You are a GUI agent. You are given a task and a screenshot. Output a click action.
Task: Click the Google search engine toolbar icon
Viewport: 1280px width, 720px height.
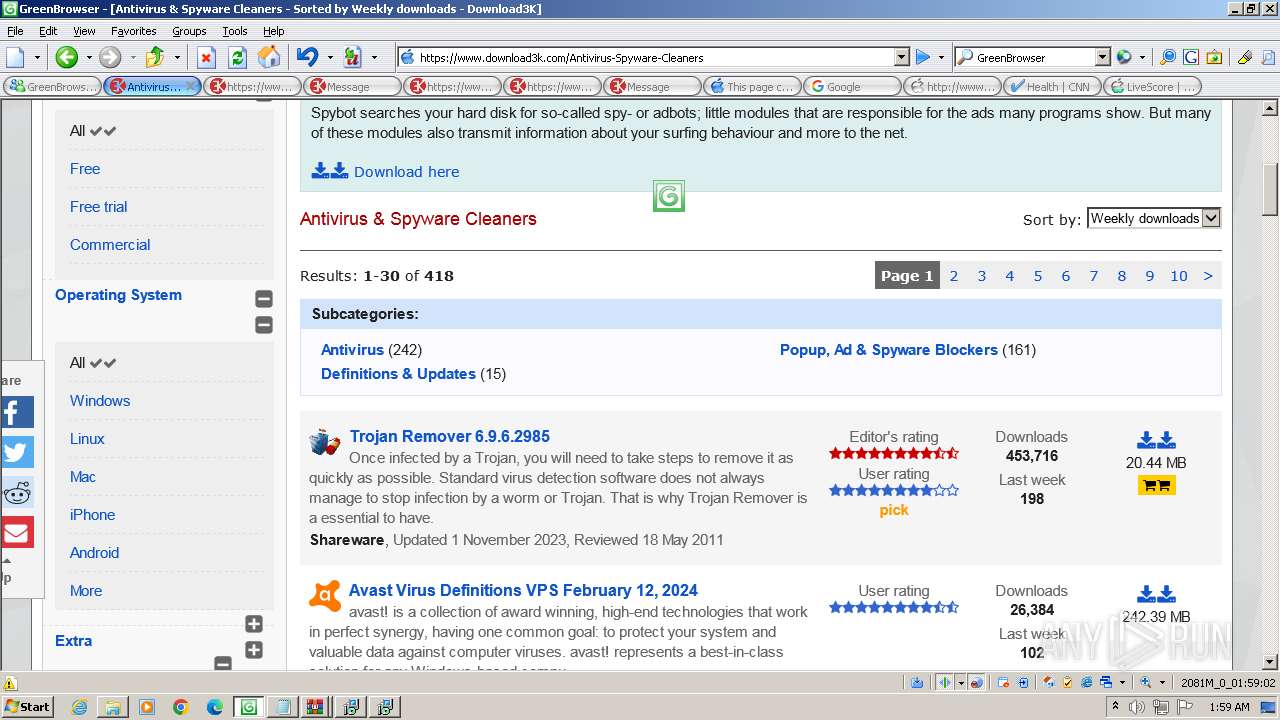(1190, 57)
